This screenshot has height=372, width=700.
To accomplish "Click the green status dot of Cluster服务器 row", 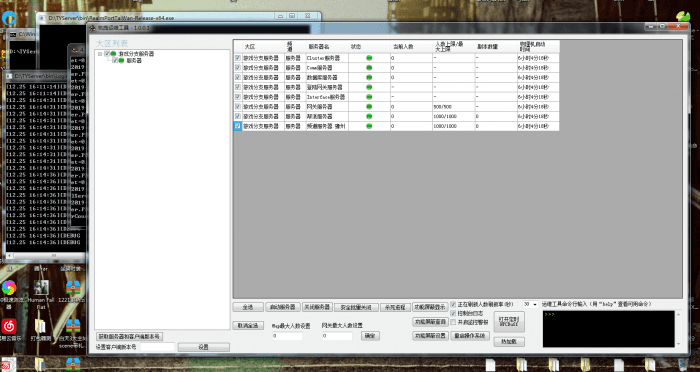I will click(369, 58).
